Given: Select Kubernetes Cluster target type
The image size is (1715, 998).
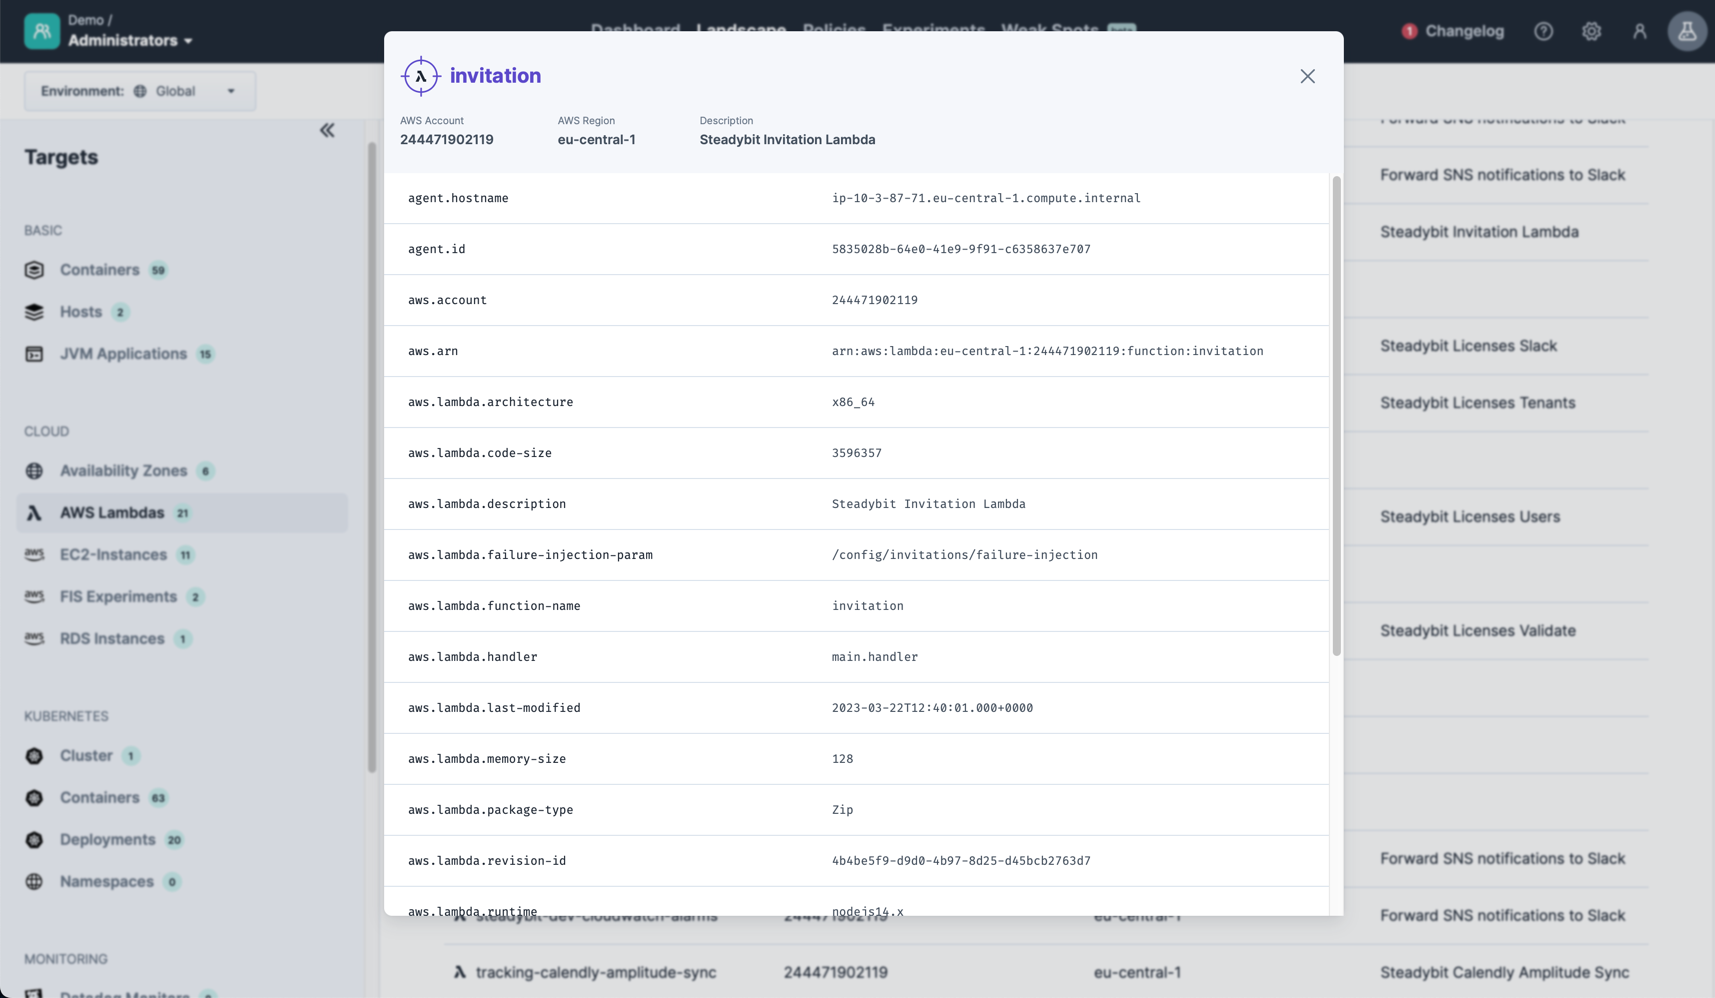Looking at the screenshot, I should [86, 756].
